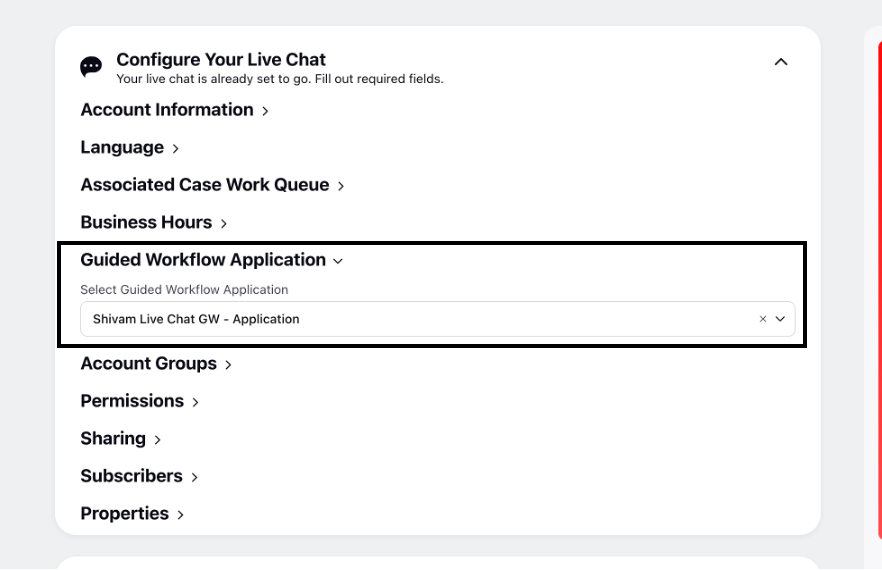Expand the Properties section
Screen dimensions: 882x570
[132, 514]
